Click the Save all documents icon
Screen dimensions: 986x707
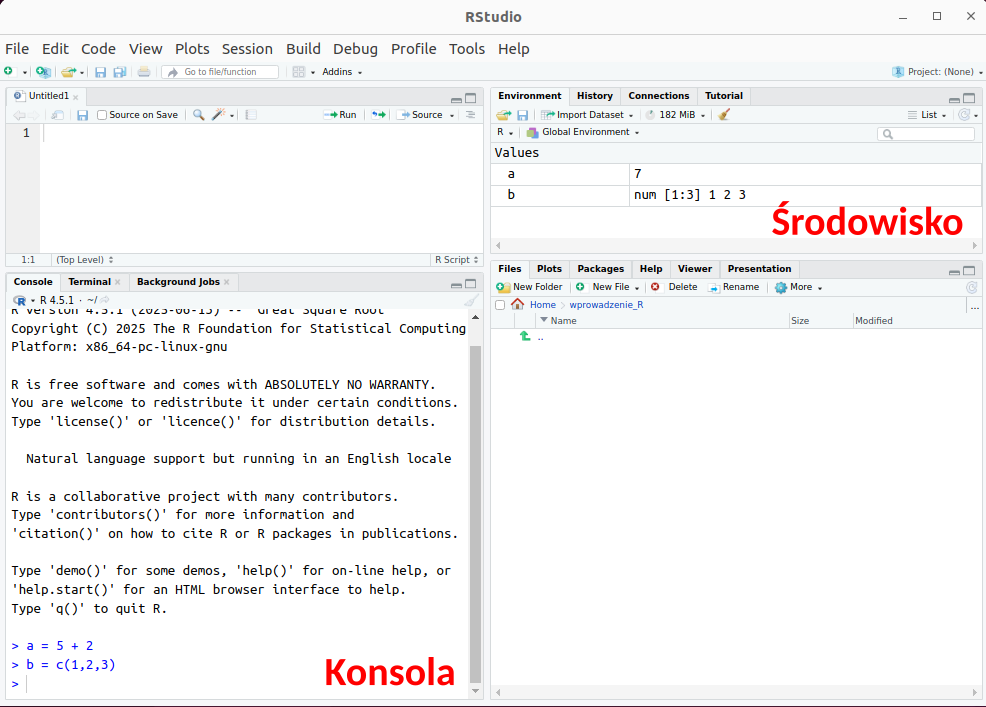pos(119,72)
